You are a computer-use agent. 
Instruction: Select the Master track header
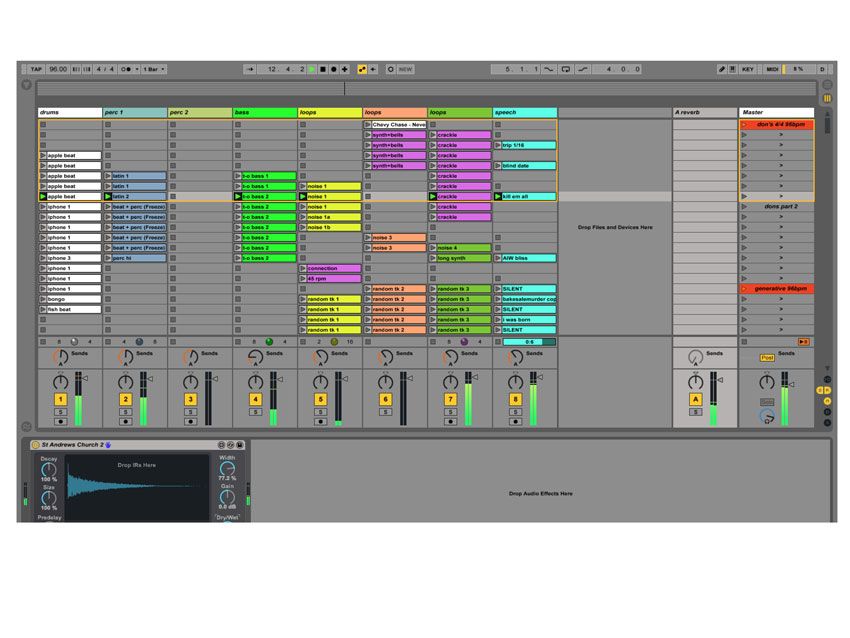[x=775, y=112]
